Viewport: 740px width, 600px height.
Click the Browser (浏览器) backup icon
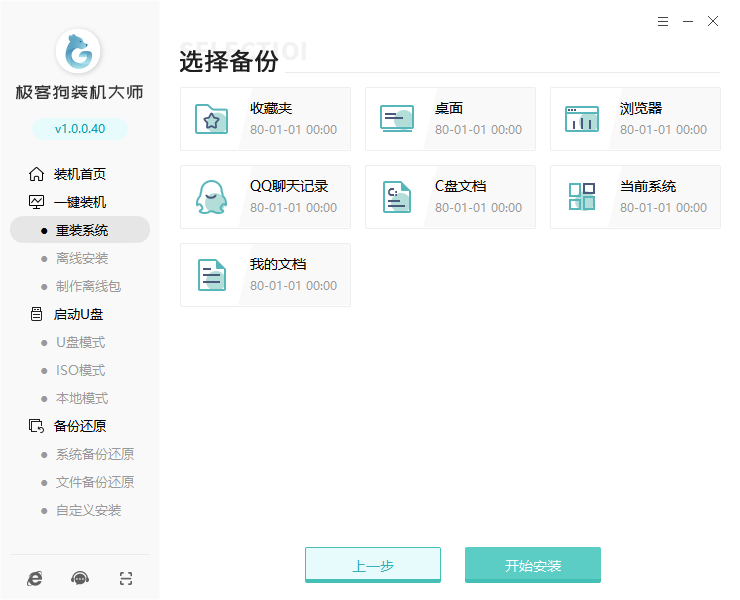click(x=581, y=119)
